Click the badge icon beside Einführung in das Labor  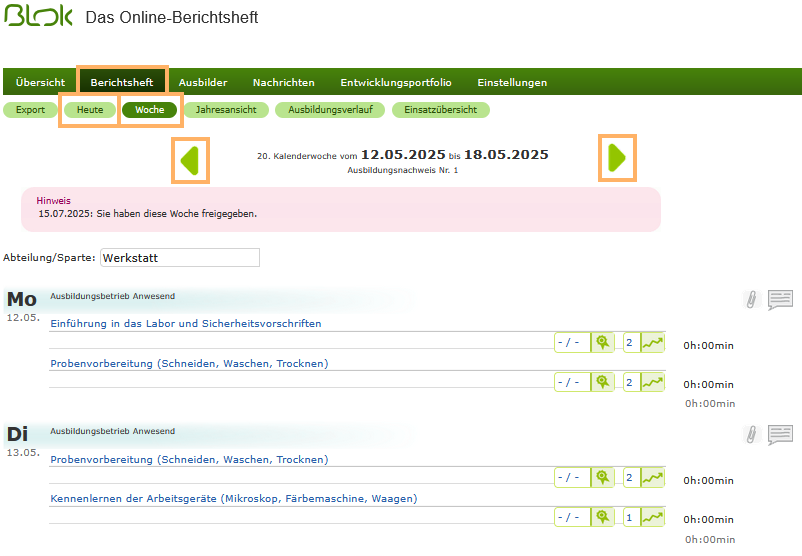coord(602,342)
